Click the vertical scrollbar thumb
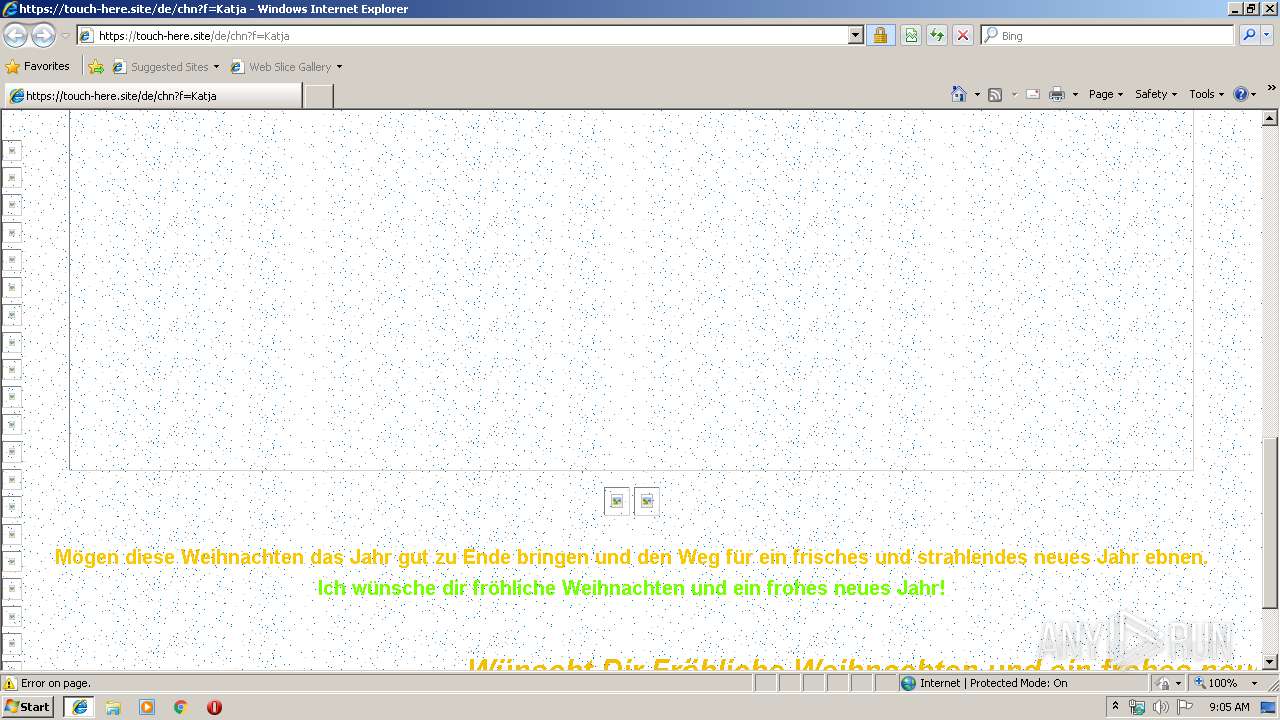Viewport: 1280px width, 720px height. pos(1270,523)
